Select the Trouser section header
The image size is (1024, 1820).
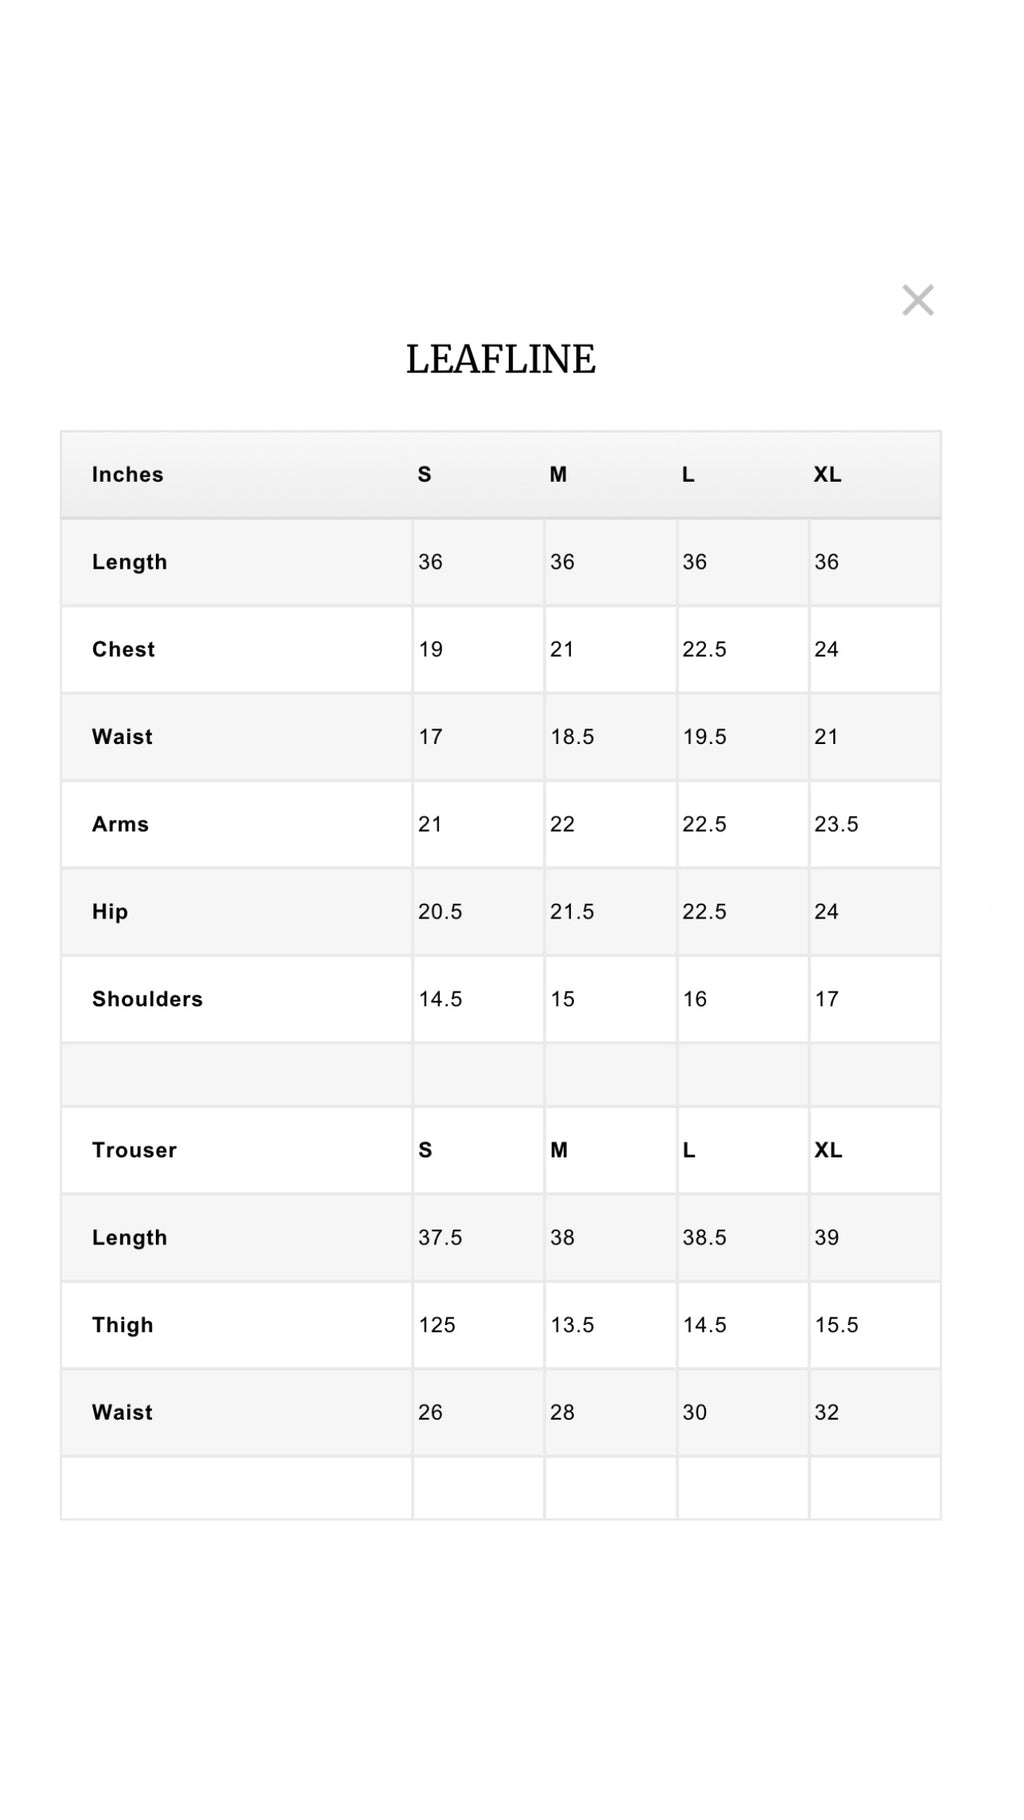pos(134,1150)
